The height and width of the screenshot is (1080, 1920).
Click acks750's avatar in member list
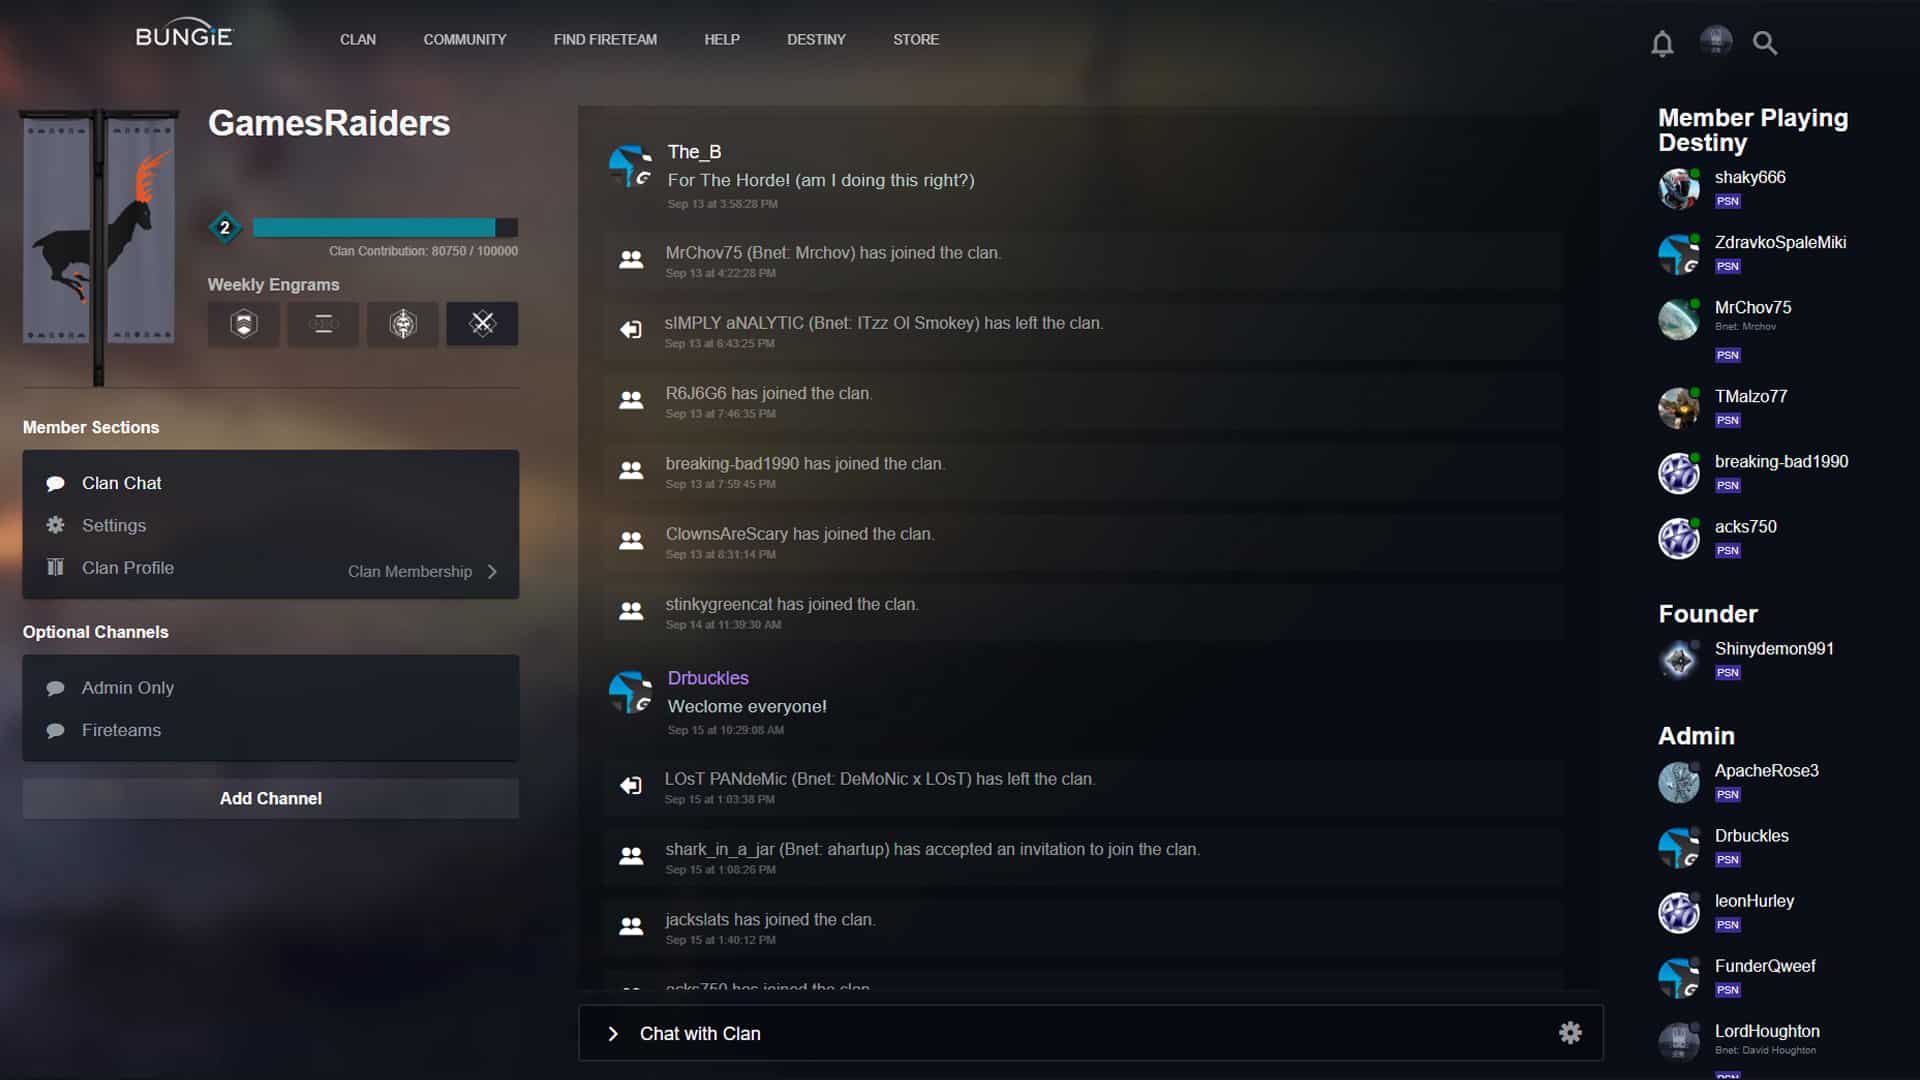[1679, 538]
